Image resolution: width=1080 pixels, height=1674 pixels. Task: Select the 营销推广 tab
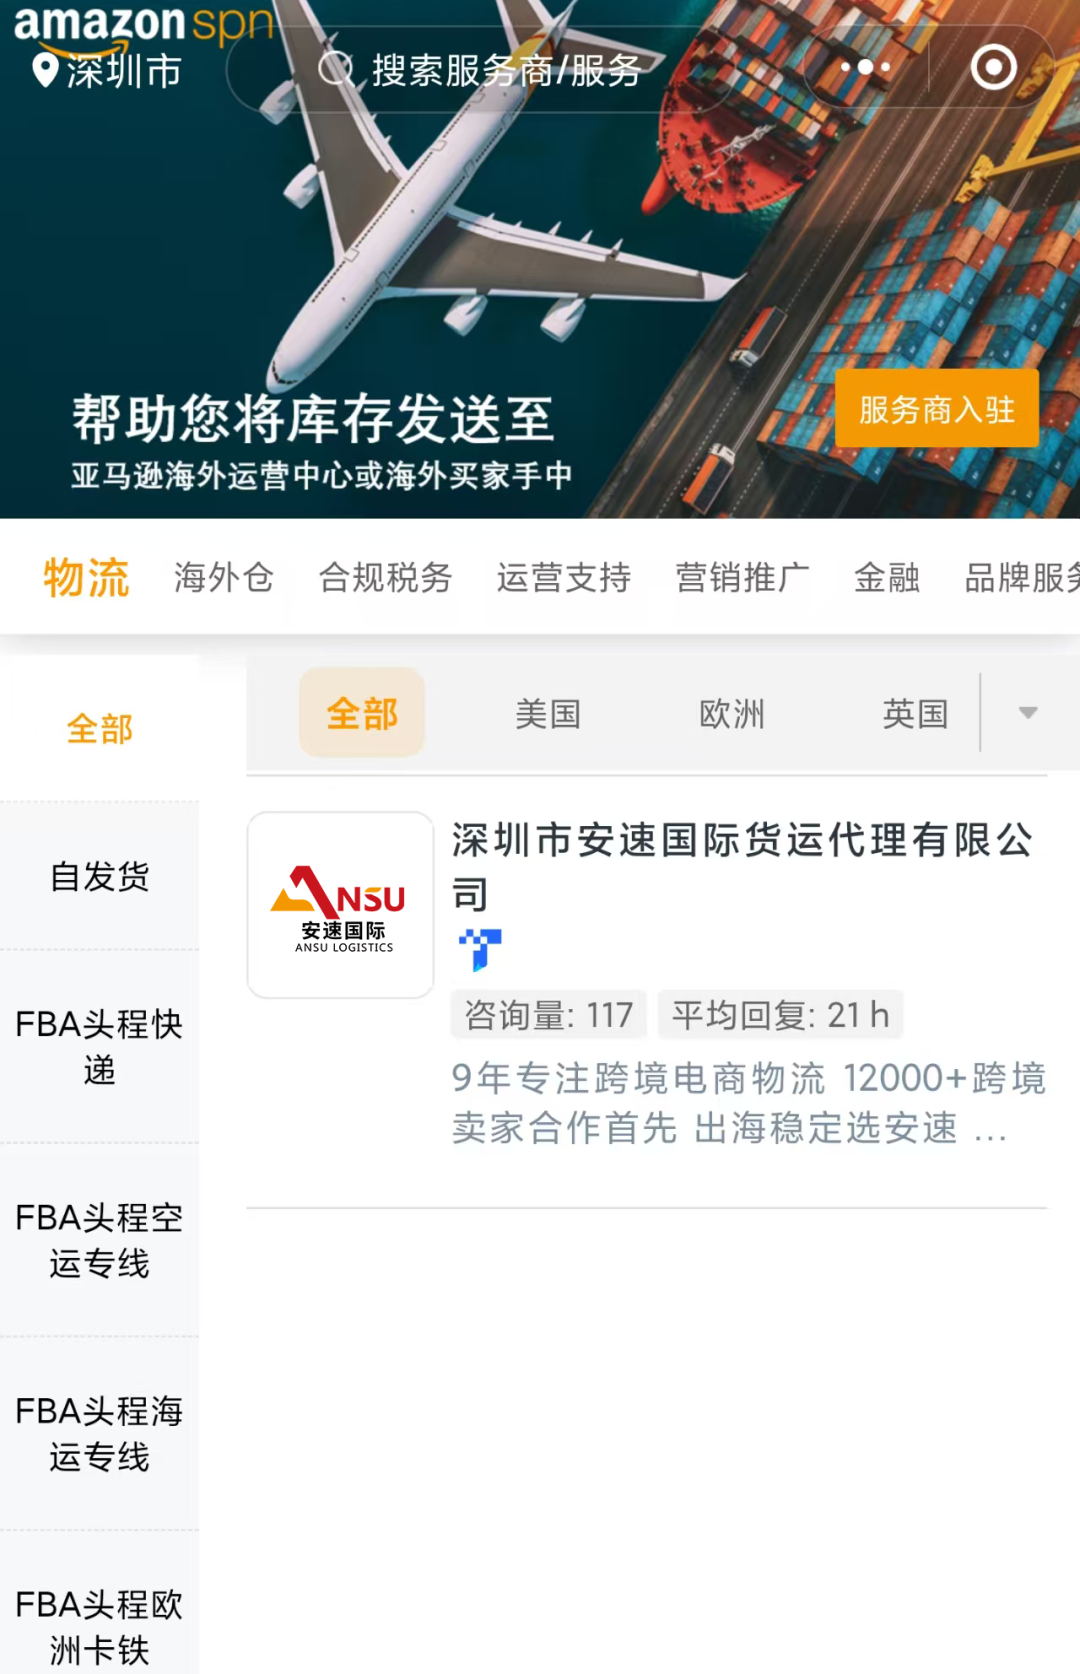pyautogui.click(x=742, y=577)
